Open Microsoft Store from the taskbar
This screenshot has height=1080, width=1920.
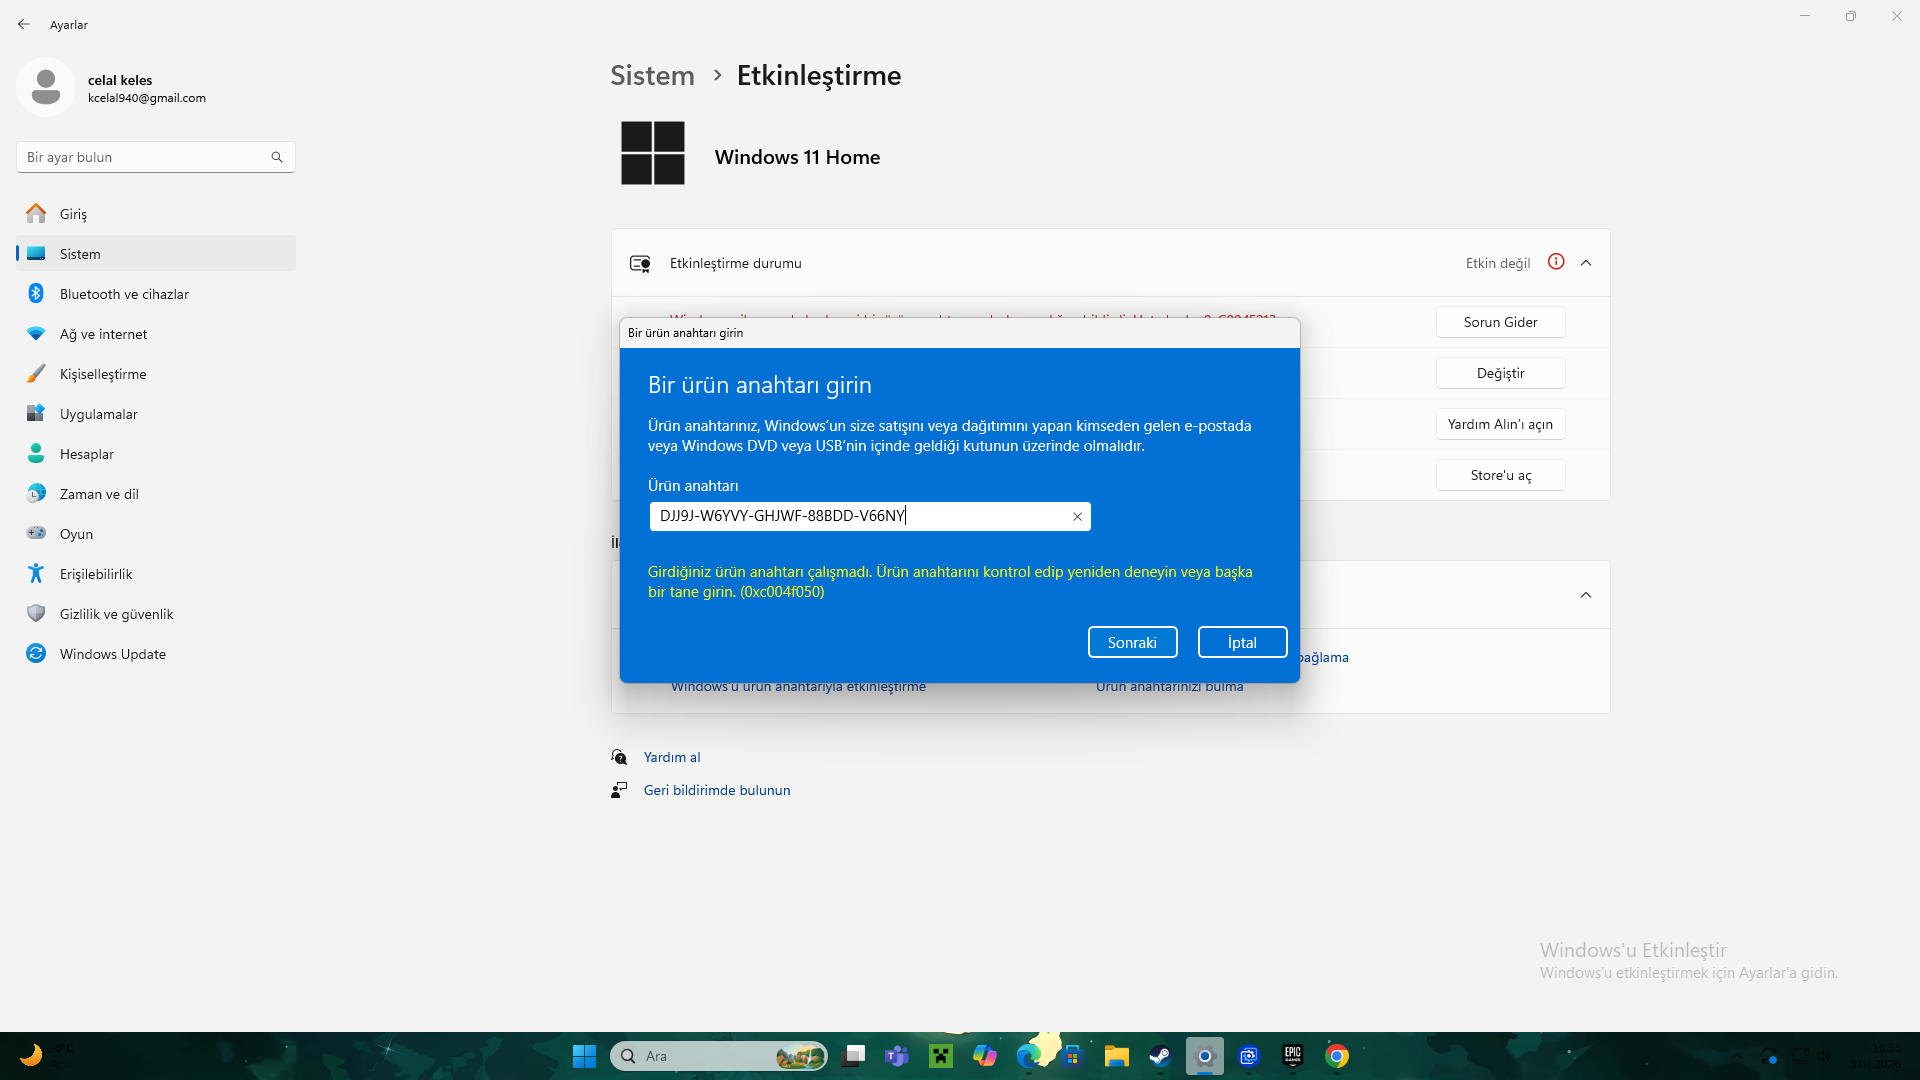pyautogui.click(x=1073, y=1056)
